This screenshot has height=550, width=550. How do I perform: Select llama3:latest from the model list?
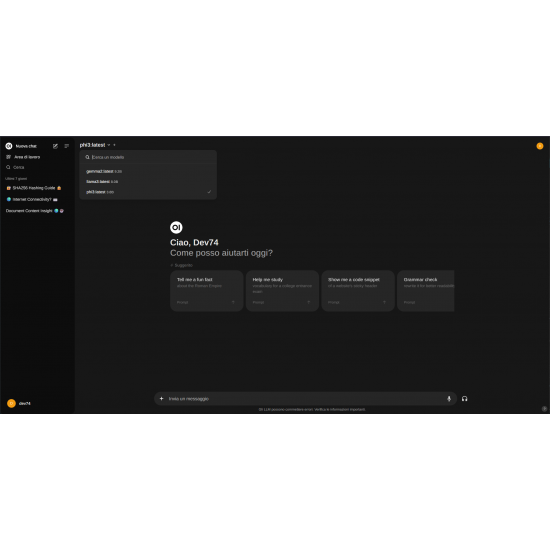pos(148,182)
